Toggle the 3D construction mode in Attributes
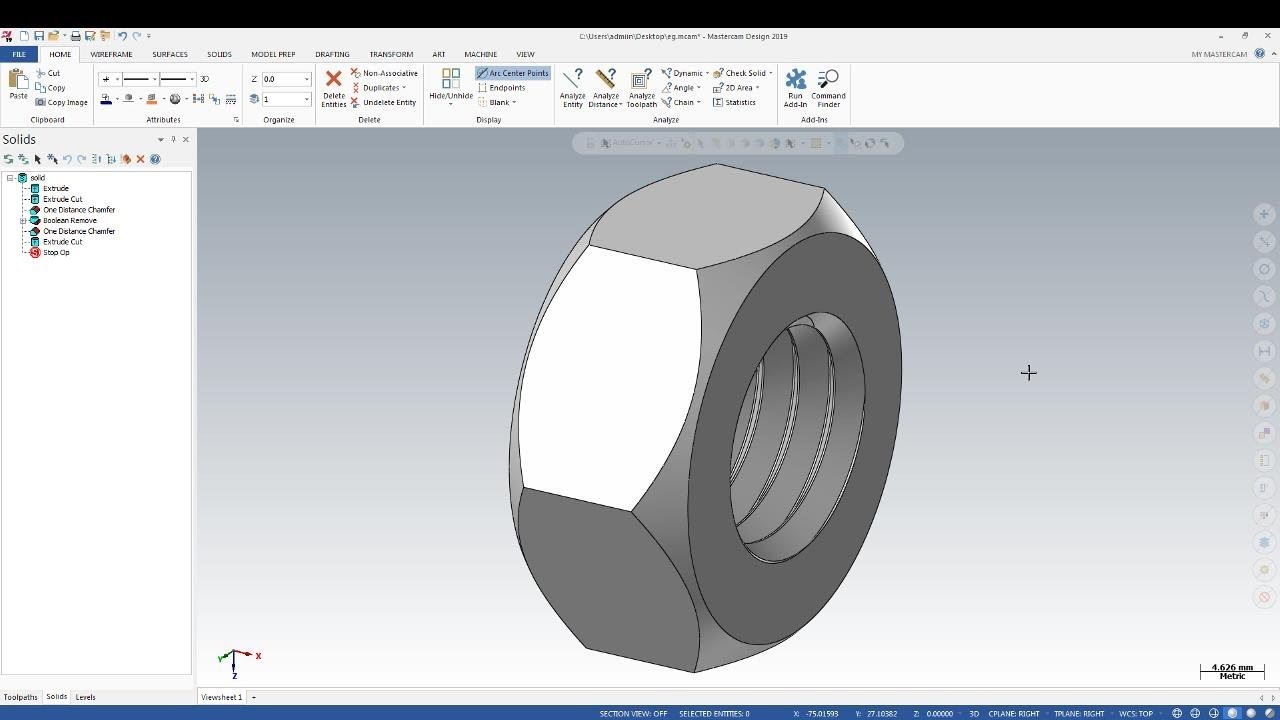The height and width of the screenshot is (720, 1280). pos(204,79)
